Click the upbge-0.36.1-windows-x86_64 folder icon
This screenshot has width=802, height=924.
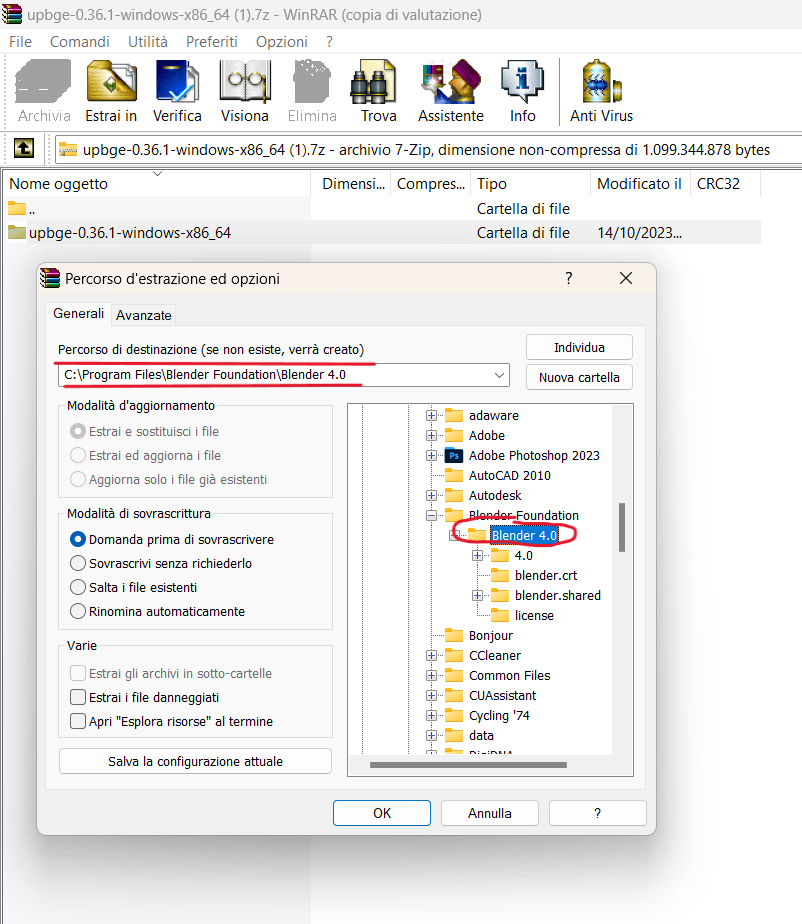tap(17, 233)
